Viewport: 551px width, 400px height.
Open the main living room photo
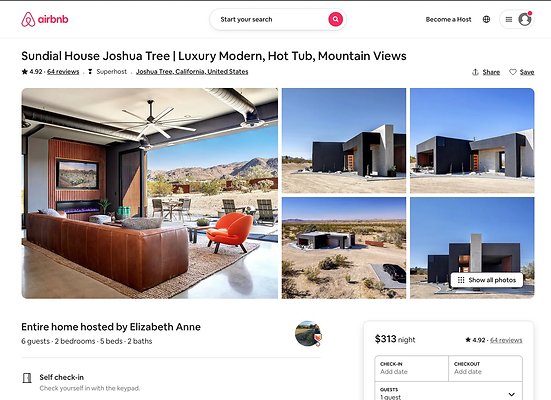(x=150, y=193)
